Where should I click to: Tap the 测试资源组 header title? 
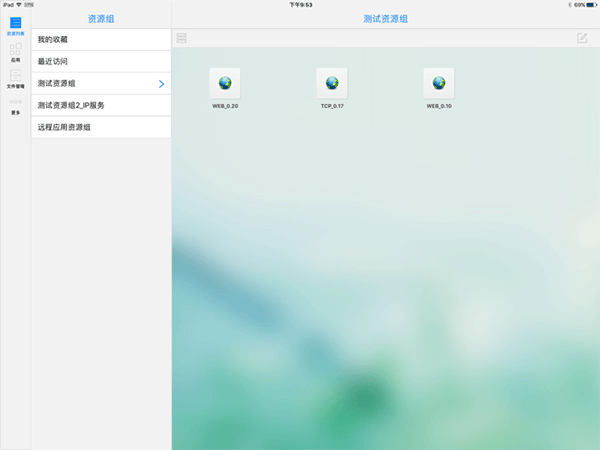click(x=385, y=19)
